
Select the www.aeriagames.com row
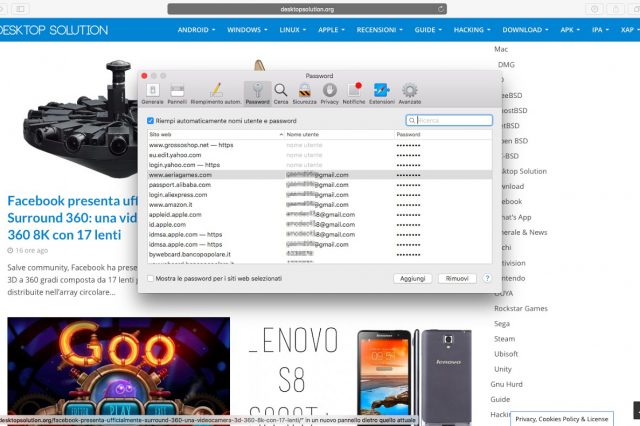pyautogui.click(x=320, y=175)
